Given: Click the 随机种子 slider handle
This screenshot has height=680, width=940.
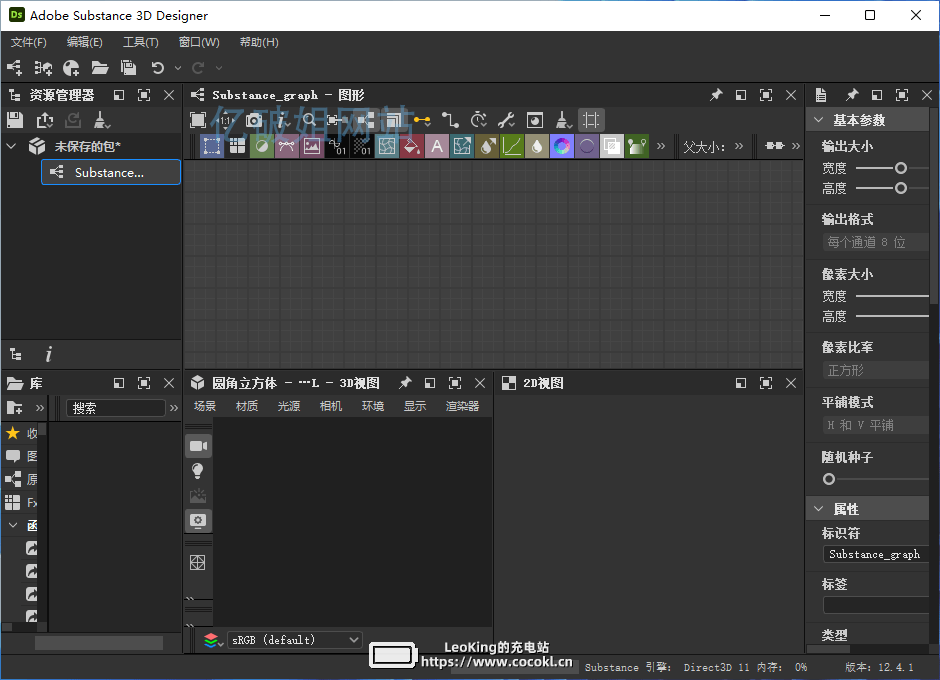Looking at the screenshot, I should [x=828, y=479].
